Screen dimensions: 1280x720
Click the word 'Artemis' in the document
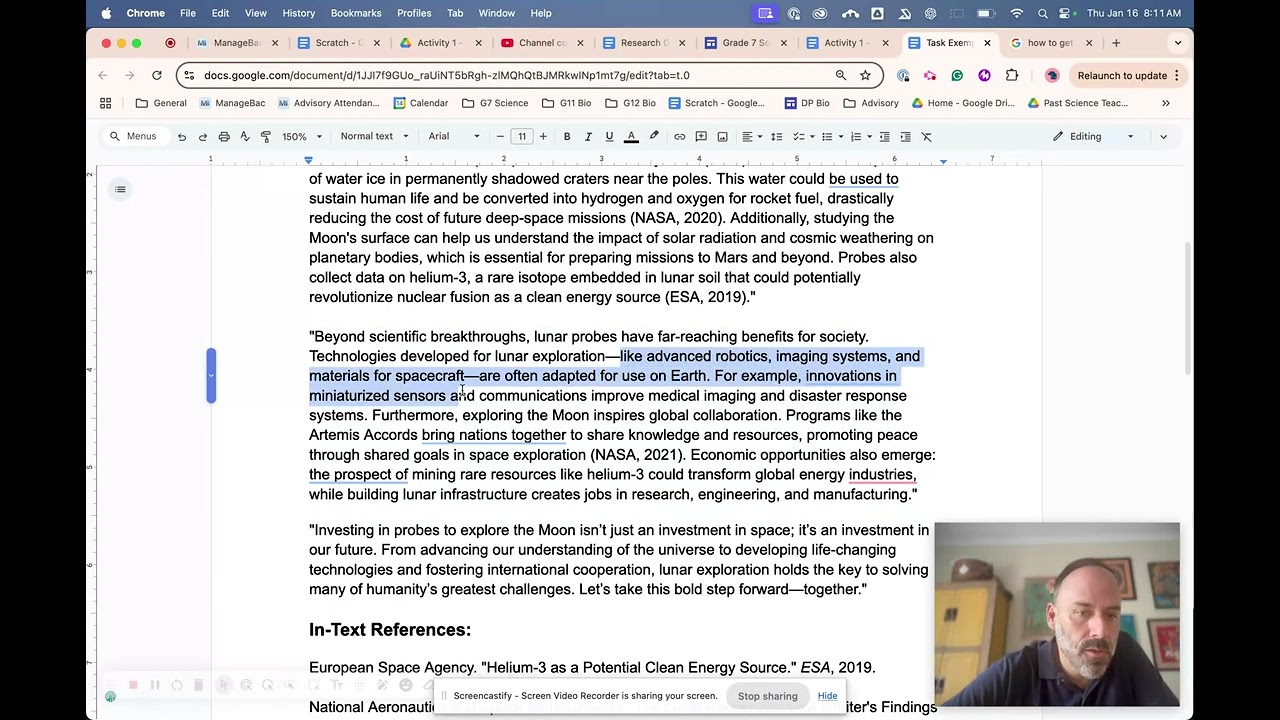pos(334,435)
